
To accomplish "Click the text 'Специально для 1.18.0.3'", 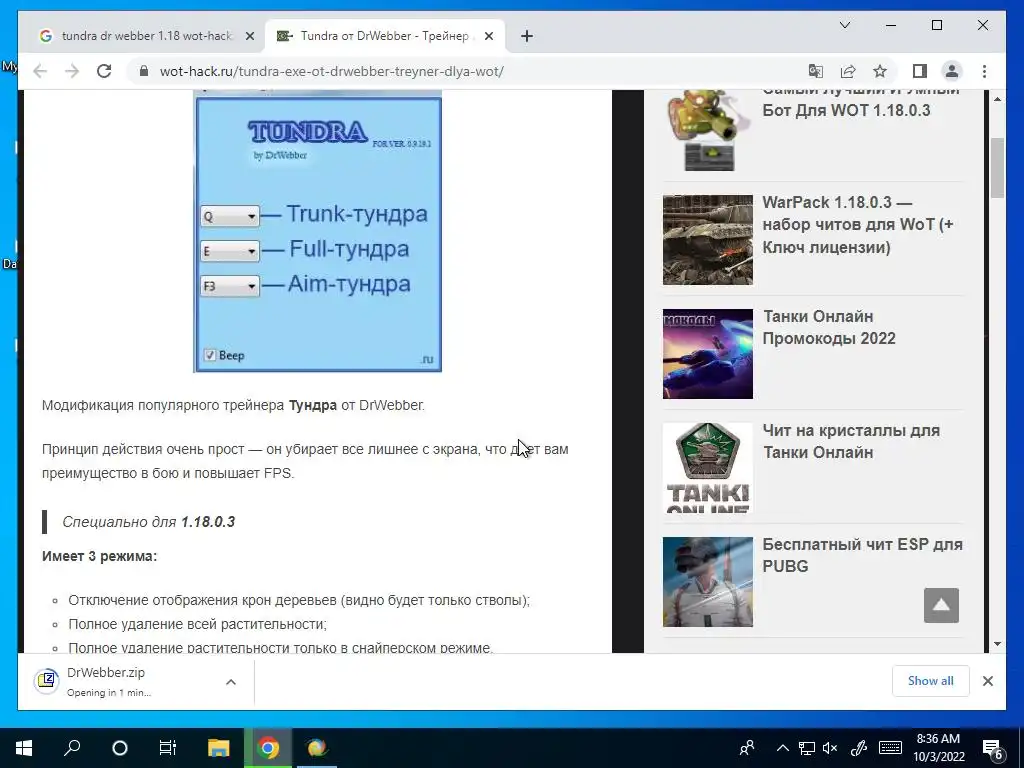I will (148, 522).
